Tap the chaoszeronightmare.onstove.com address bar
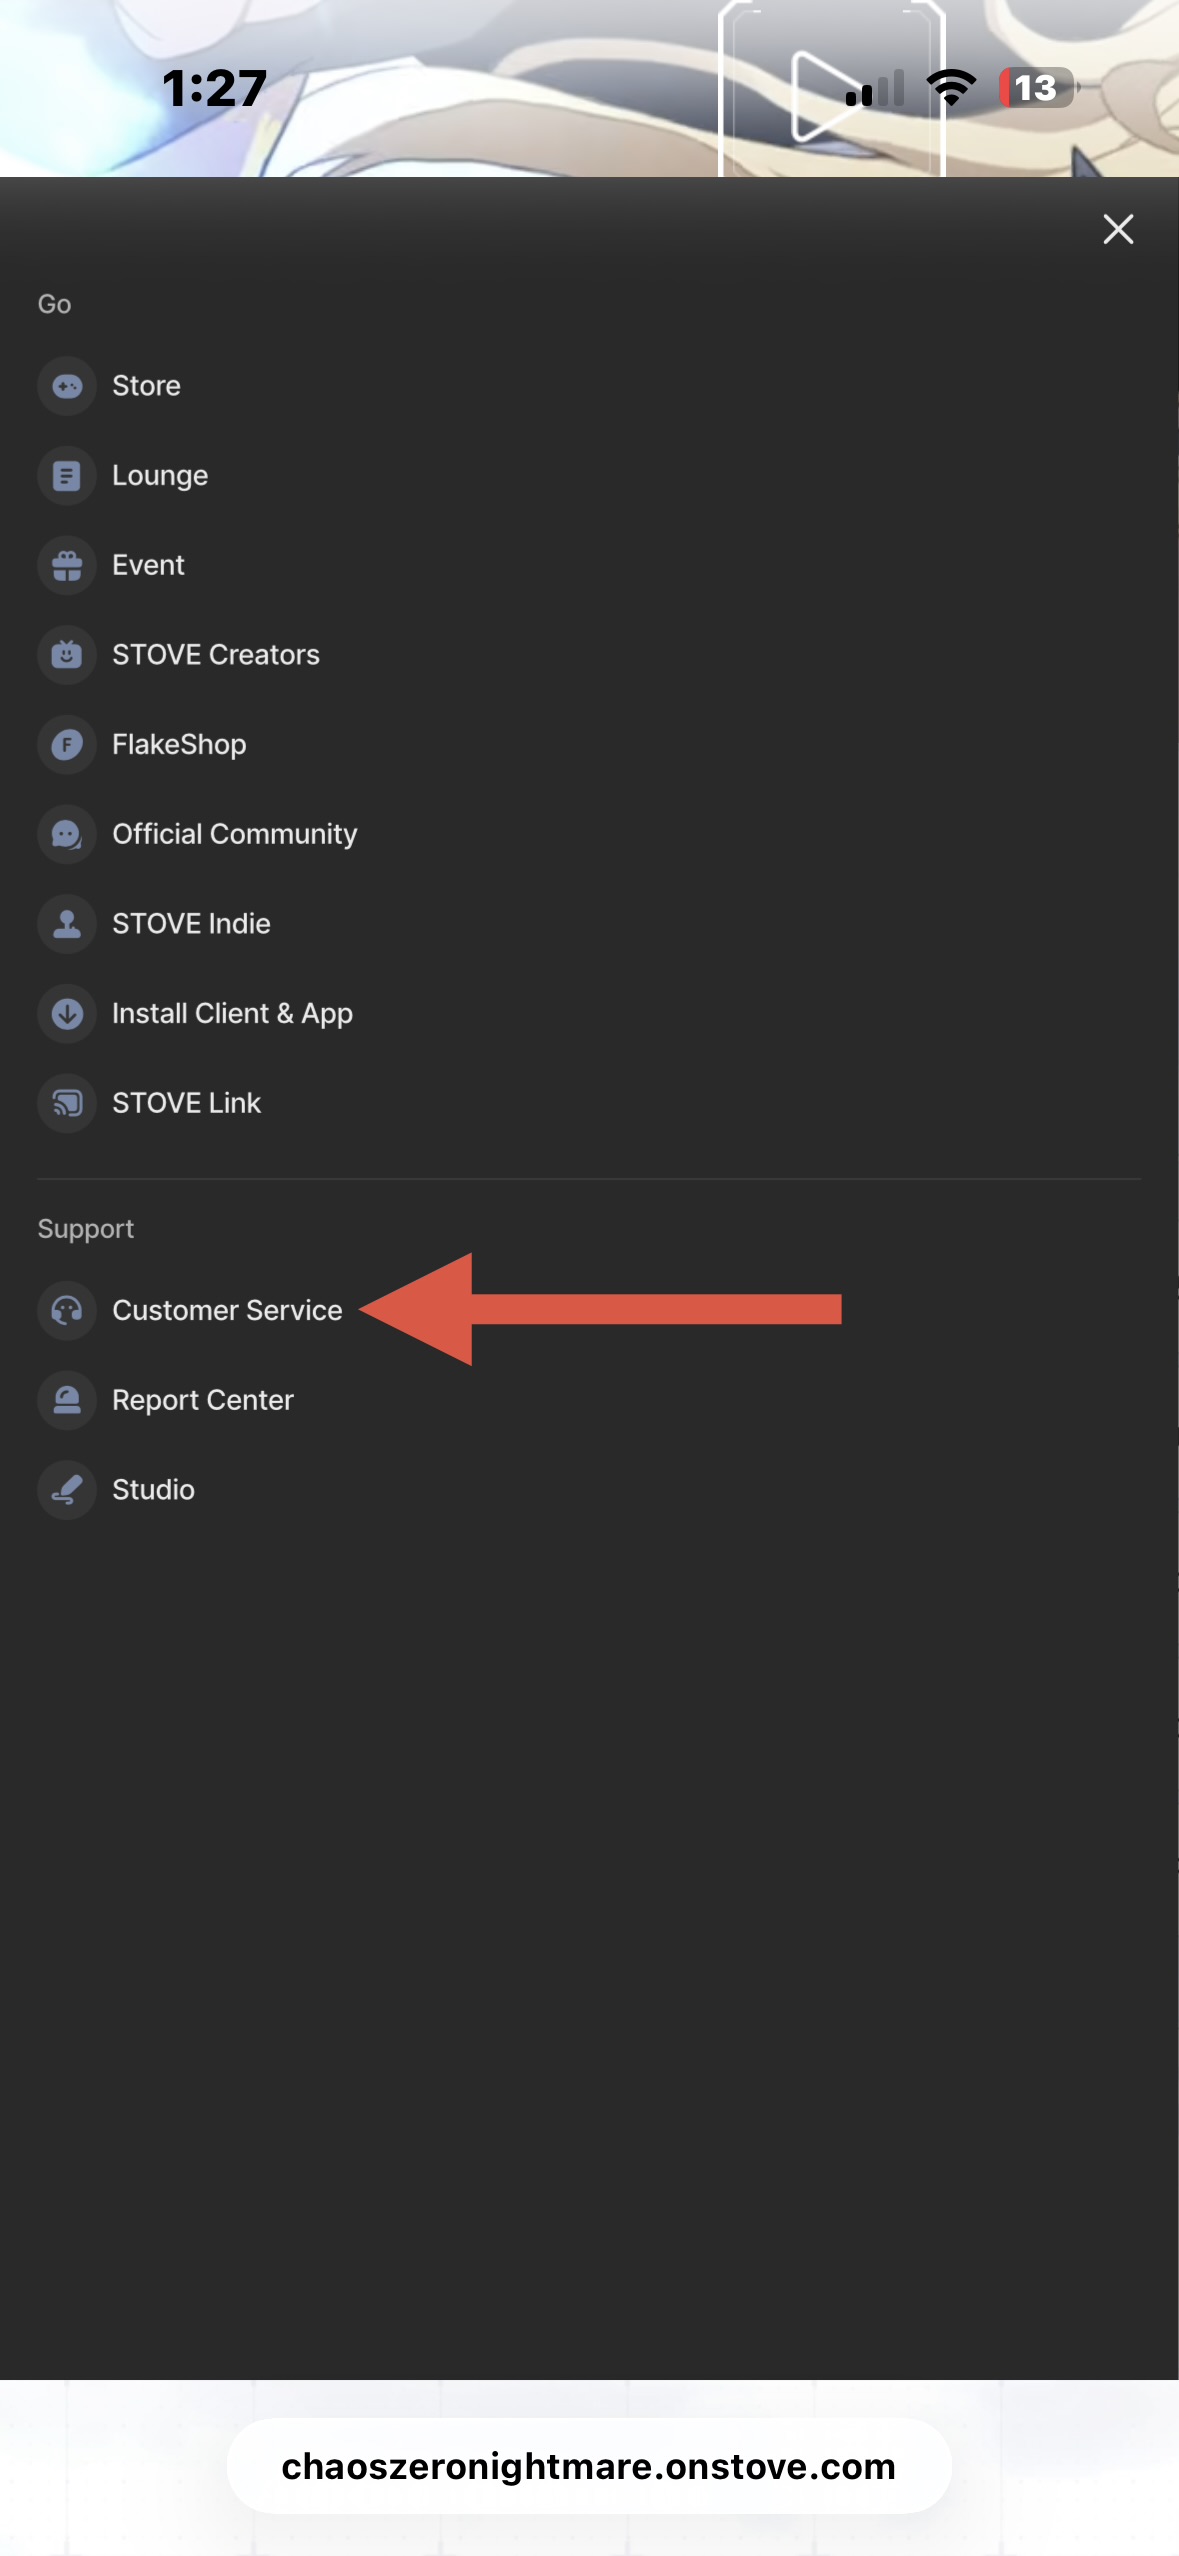 [x=588, y=2466]
